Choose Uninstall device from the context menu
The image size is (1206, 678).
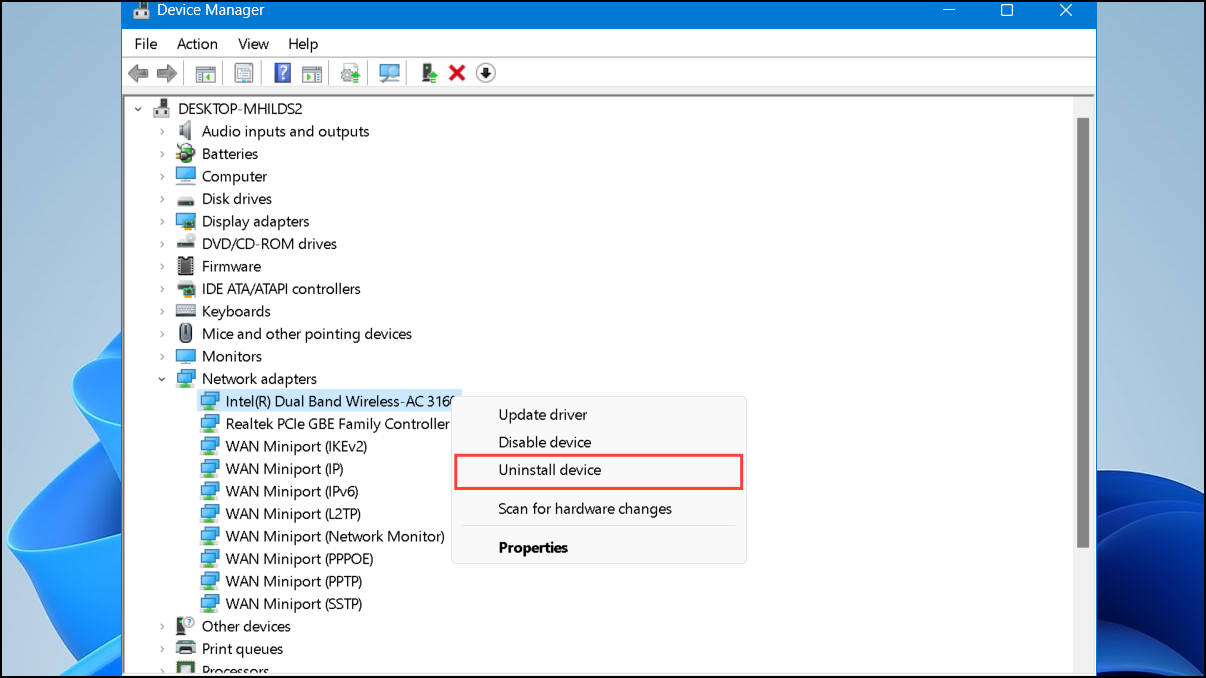pos(599,470)
